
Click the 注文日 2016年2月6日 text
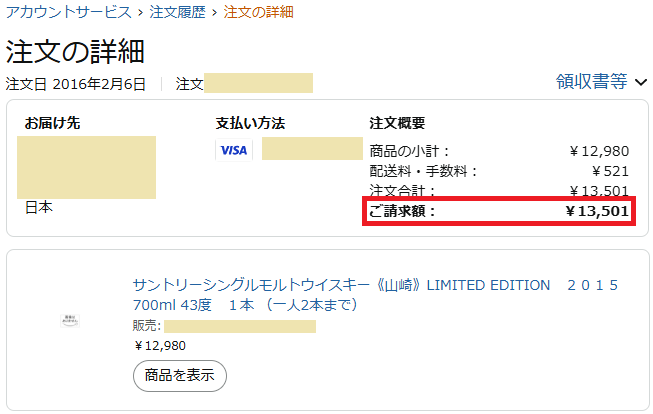point(75,84)
